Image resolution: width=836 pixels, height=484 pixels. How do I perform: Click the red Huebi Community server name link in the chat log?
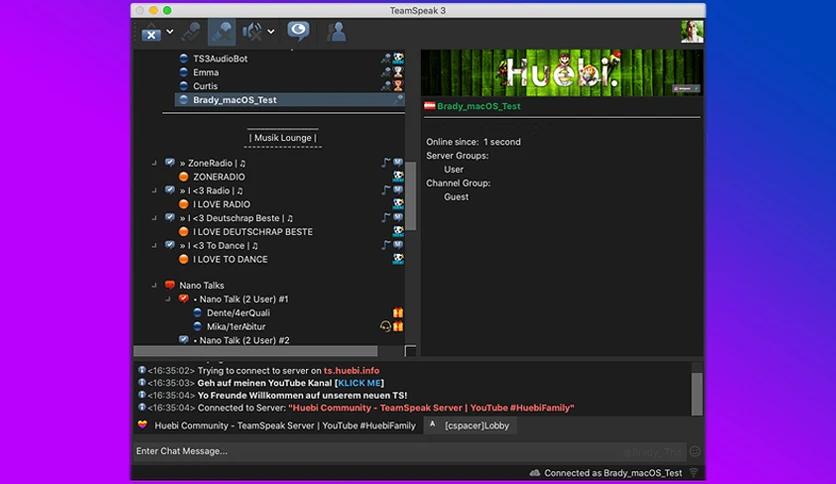[431, 408]
